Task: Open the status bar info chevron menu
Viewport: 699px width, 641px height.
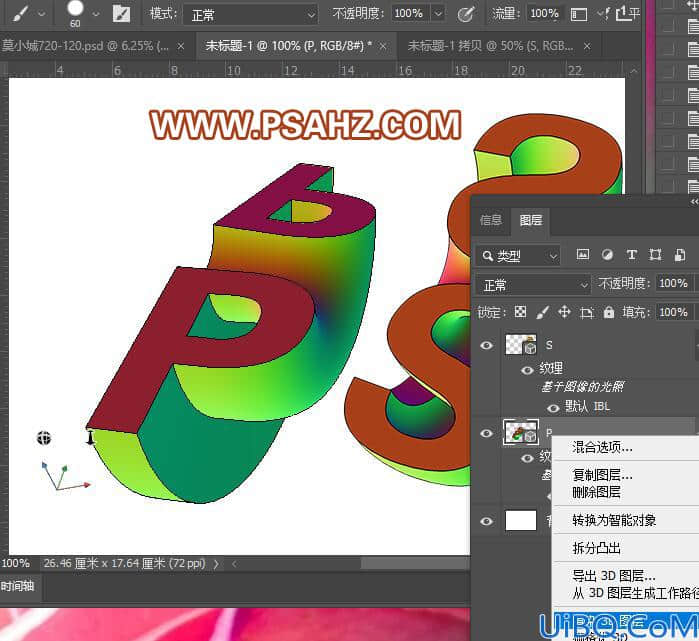Action: [216, 564]
